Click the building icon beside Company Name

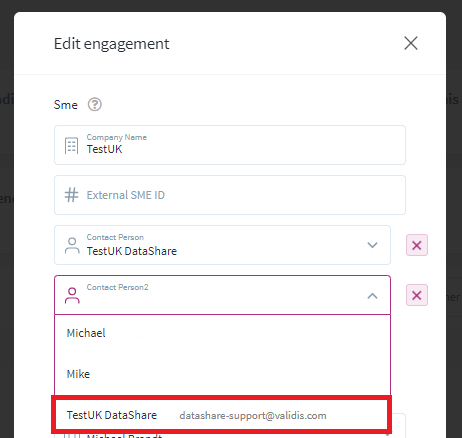71,146
